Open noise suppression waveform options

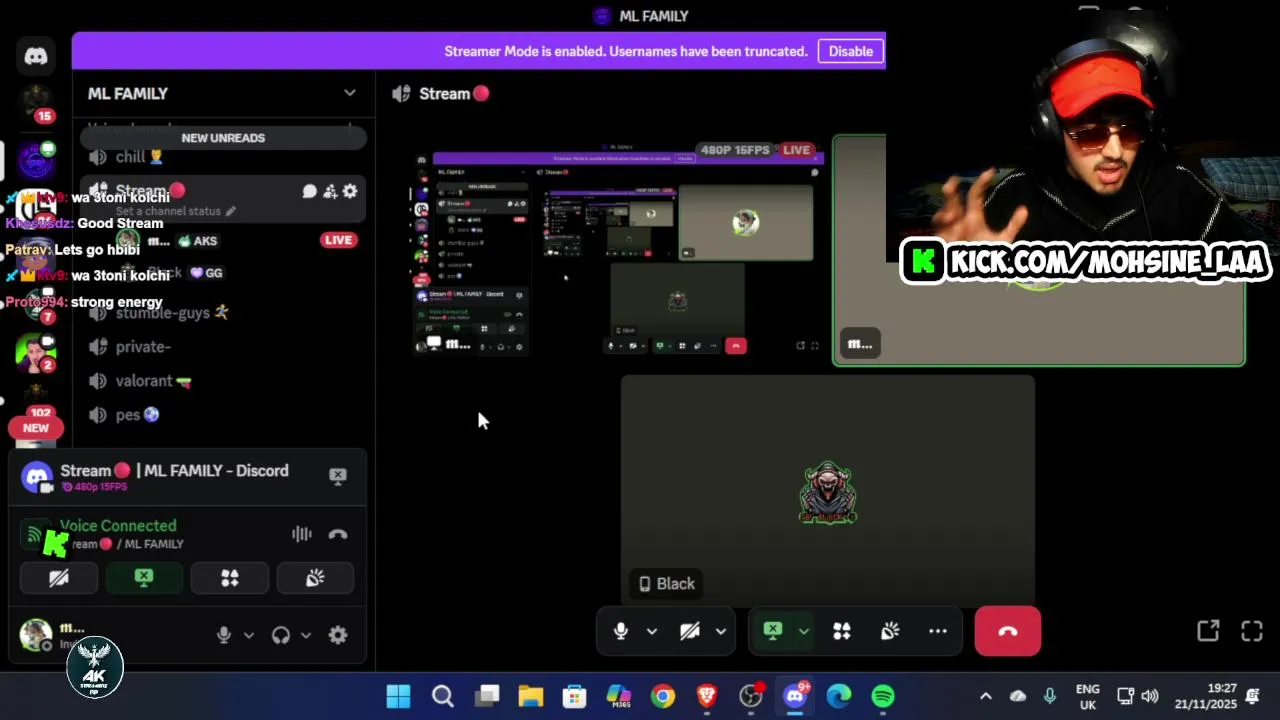(302, 534)
